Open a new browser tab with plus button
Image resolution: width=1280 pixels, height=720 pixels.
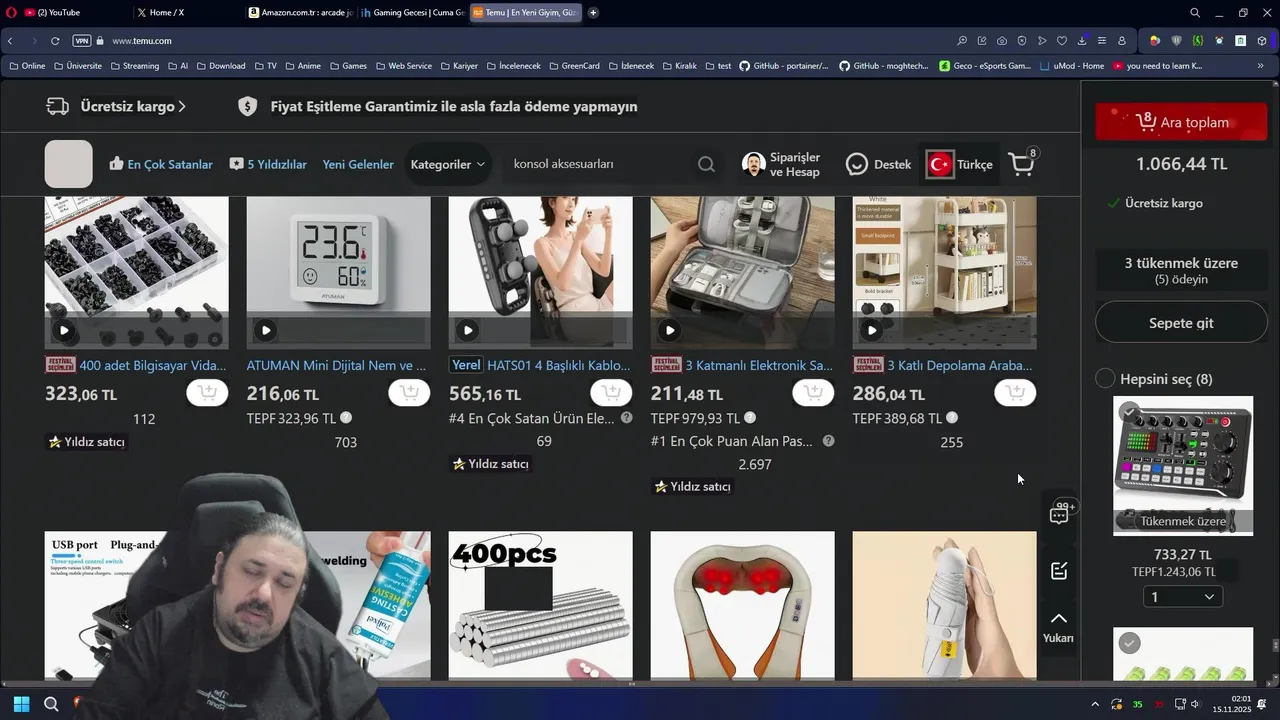point(593,12)
